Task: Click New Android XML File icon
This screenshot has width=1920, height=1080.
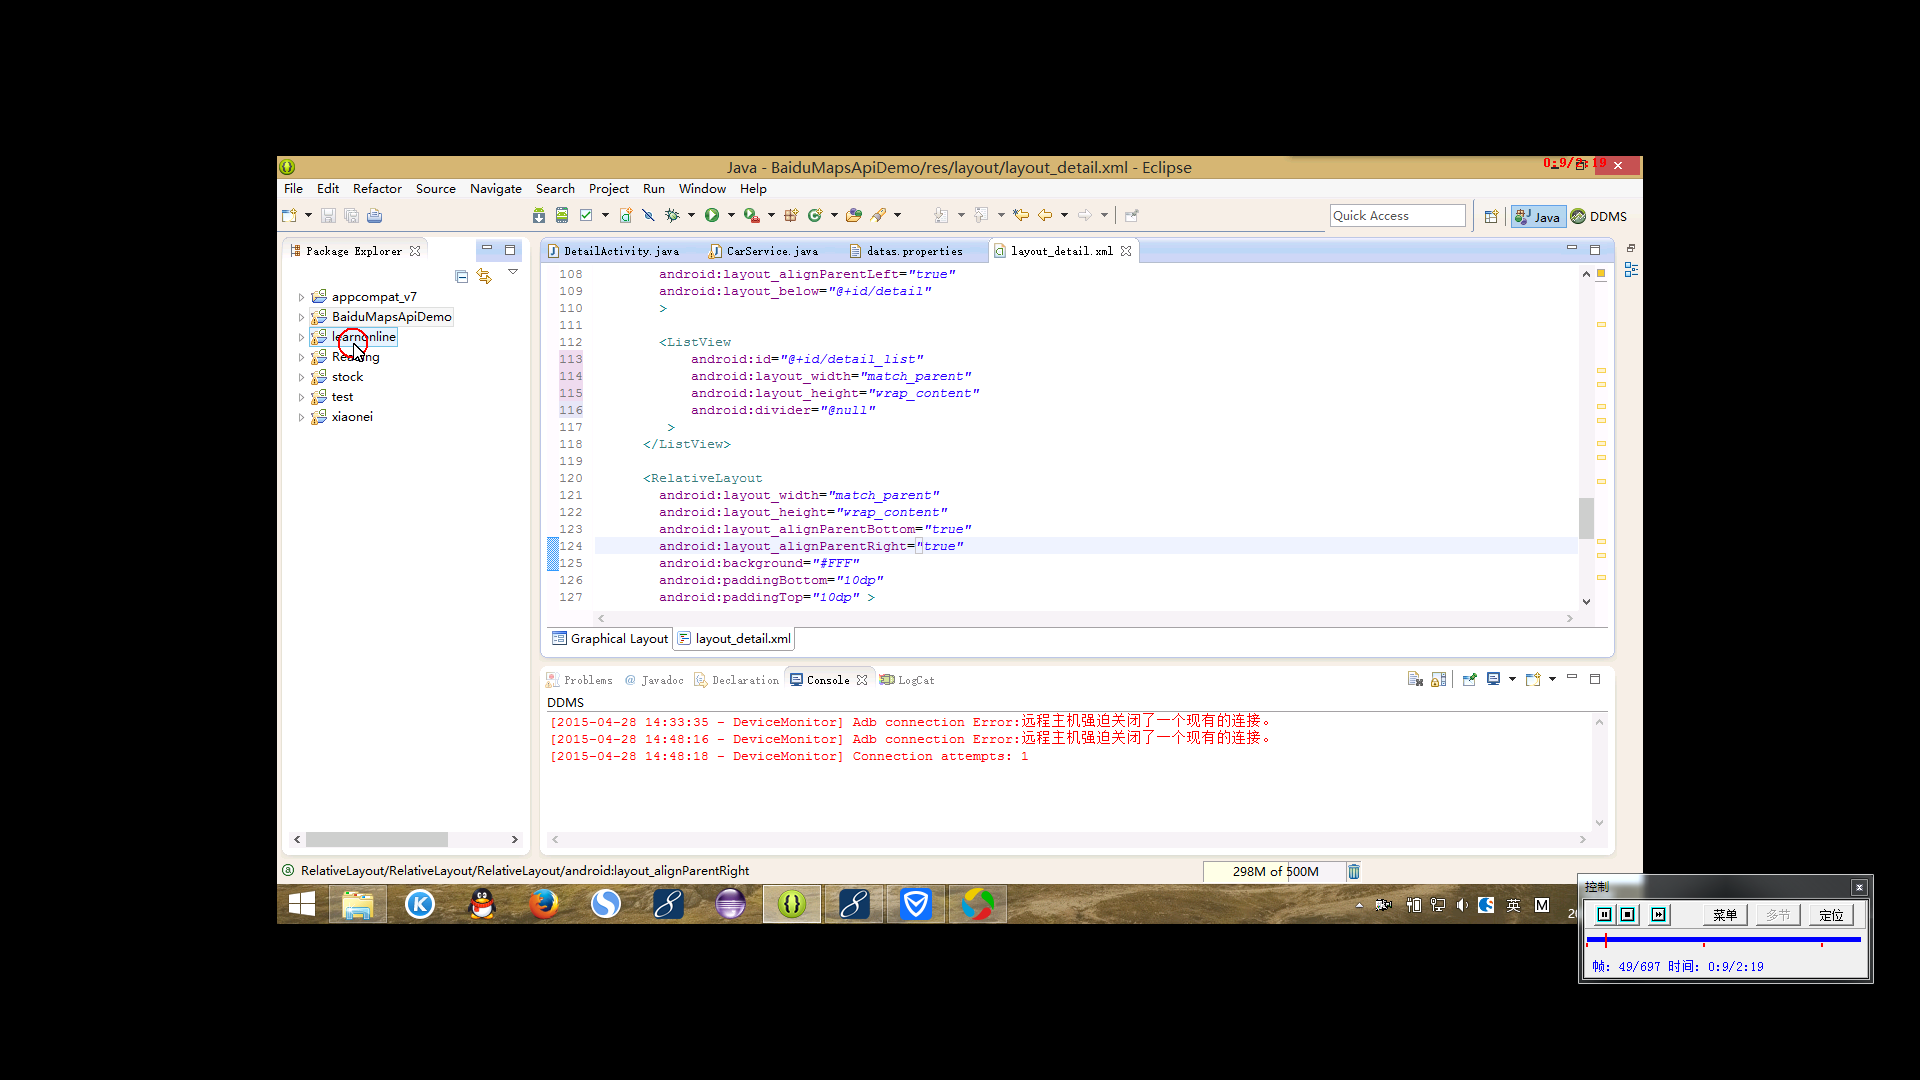Action: 625,215
